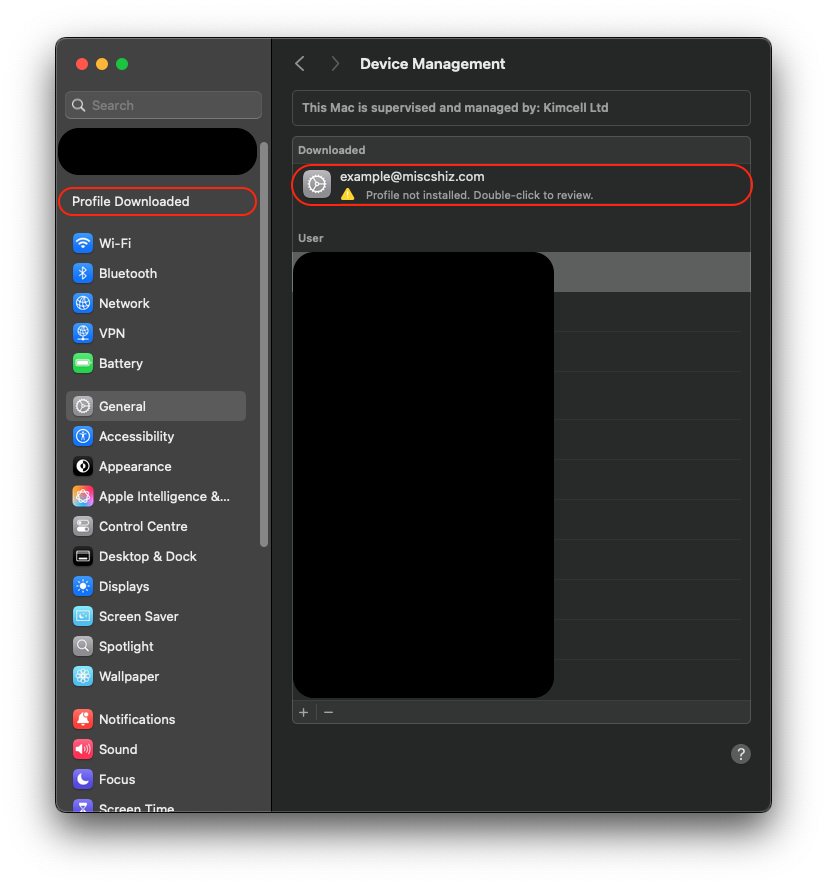
Task: Select the example@miscshiz.com downloaded profile
Action: pos(520,184)
